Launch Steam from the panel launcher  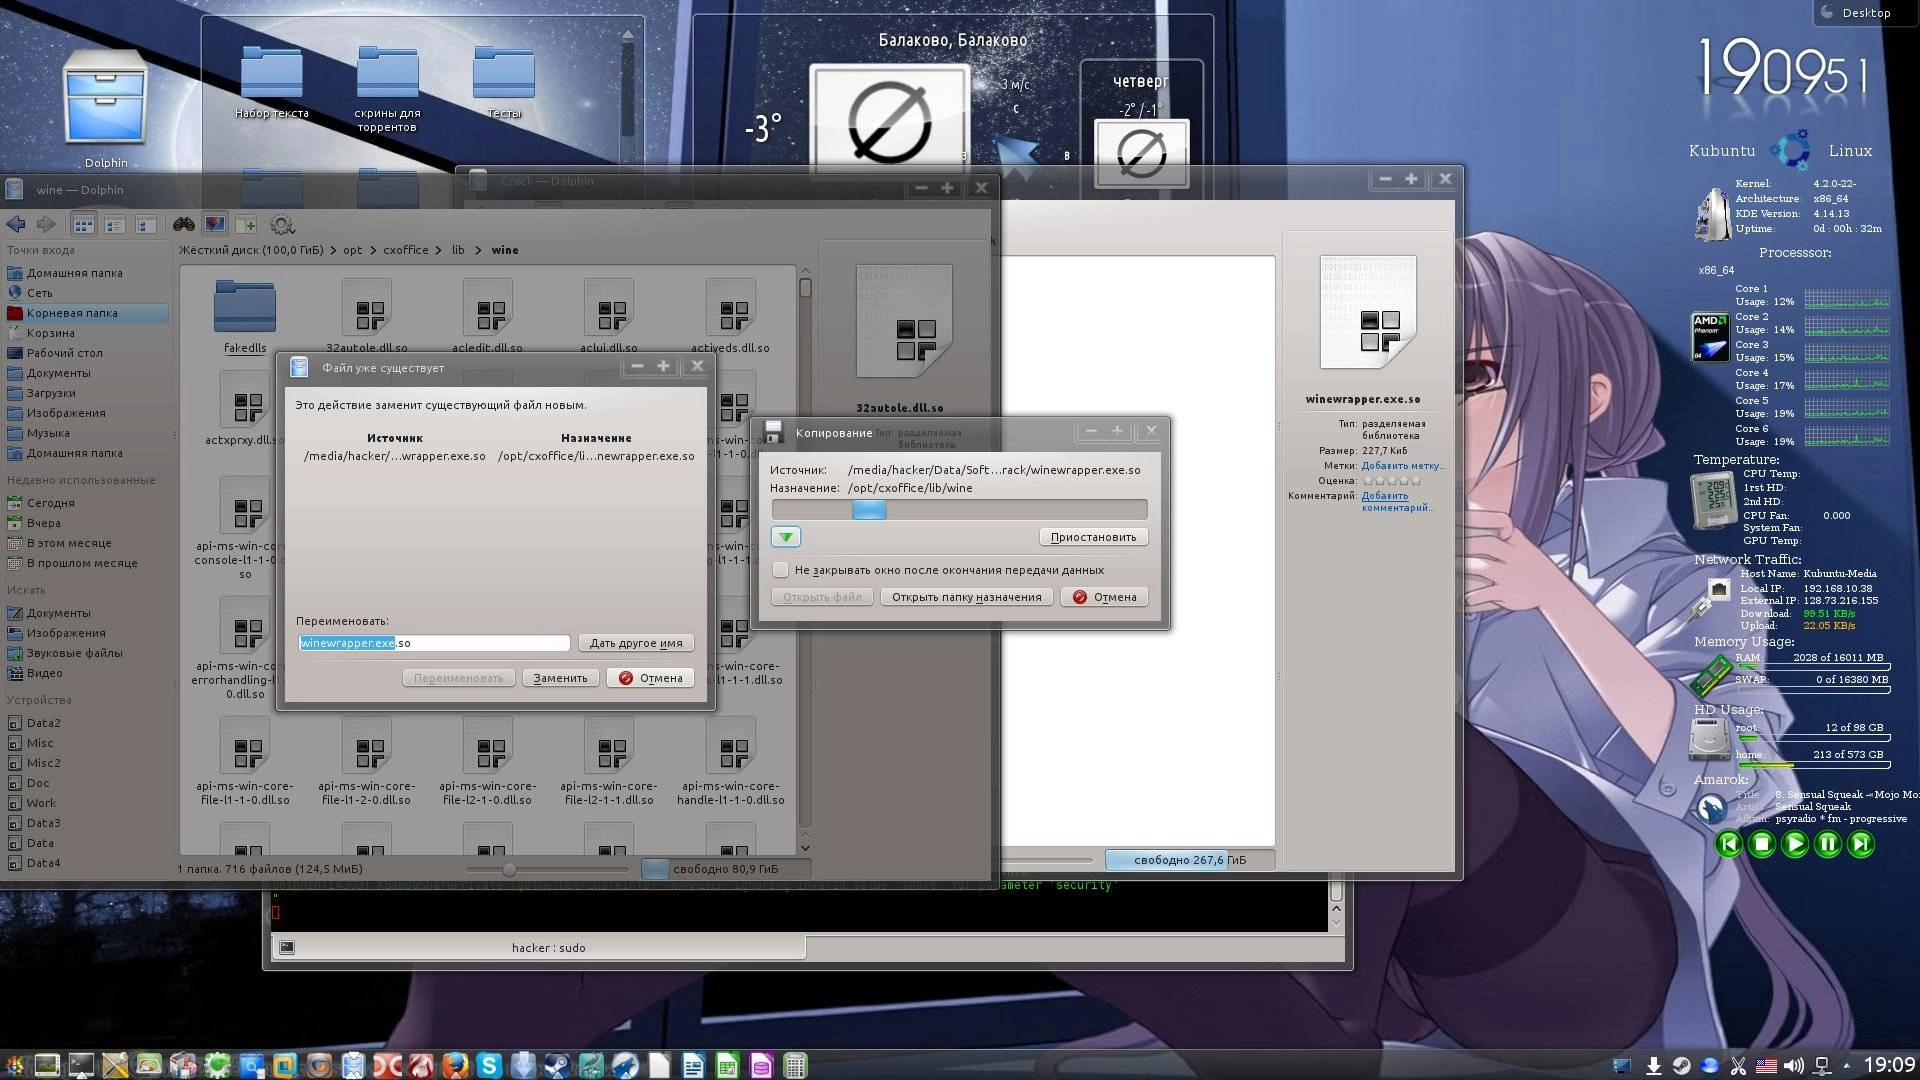point(557,1066)
